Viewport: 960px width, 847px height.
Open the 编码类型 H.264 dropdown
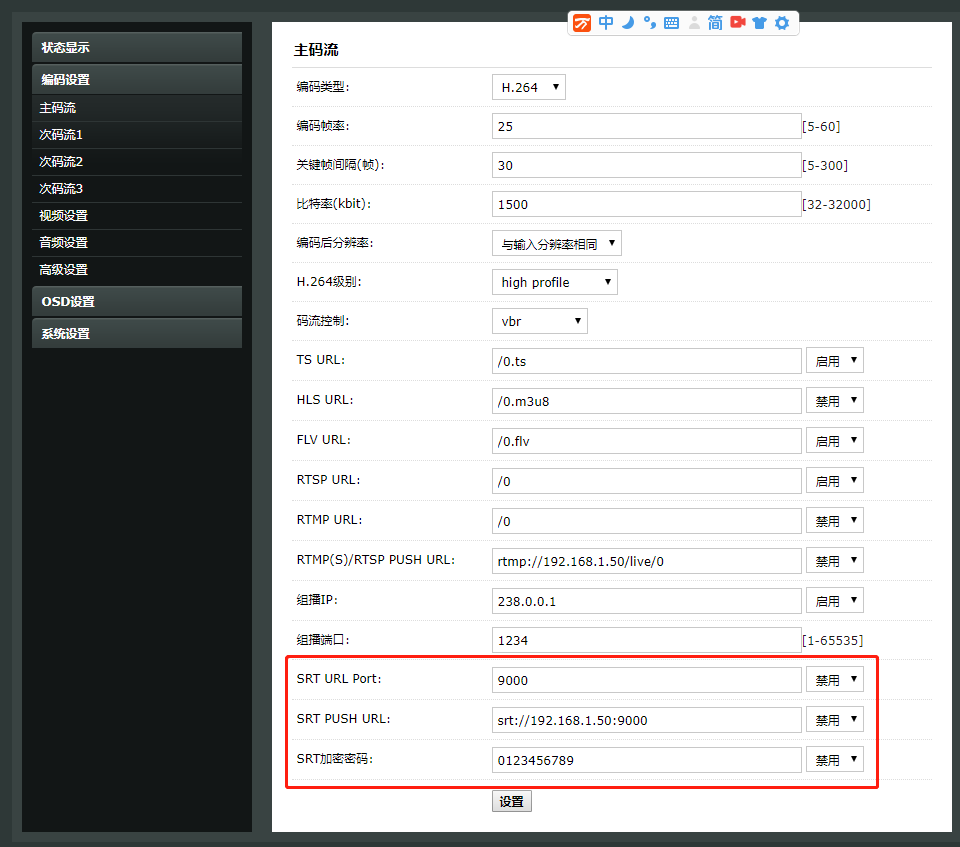(529, 87)
